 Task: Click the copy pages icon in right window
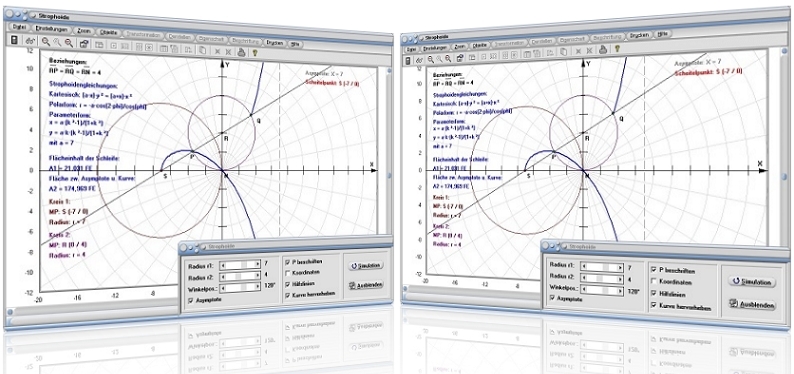click(564, 51)
